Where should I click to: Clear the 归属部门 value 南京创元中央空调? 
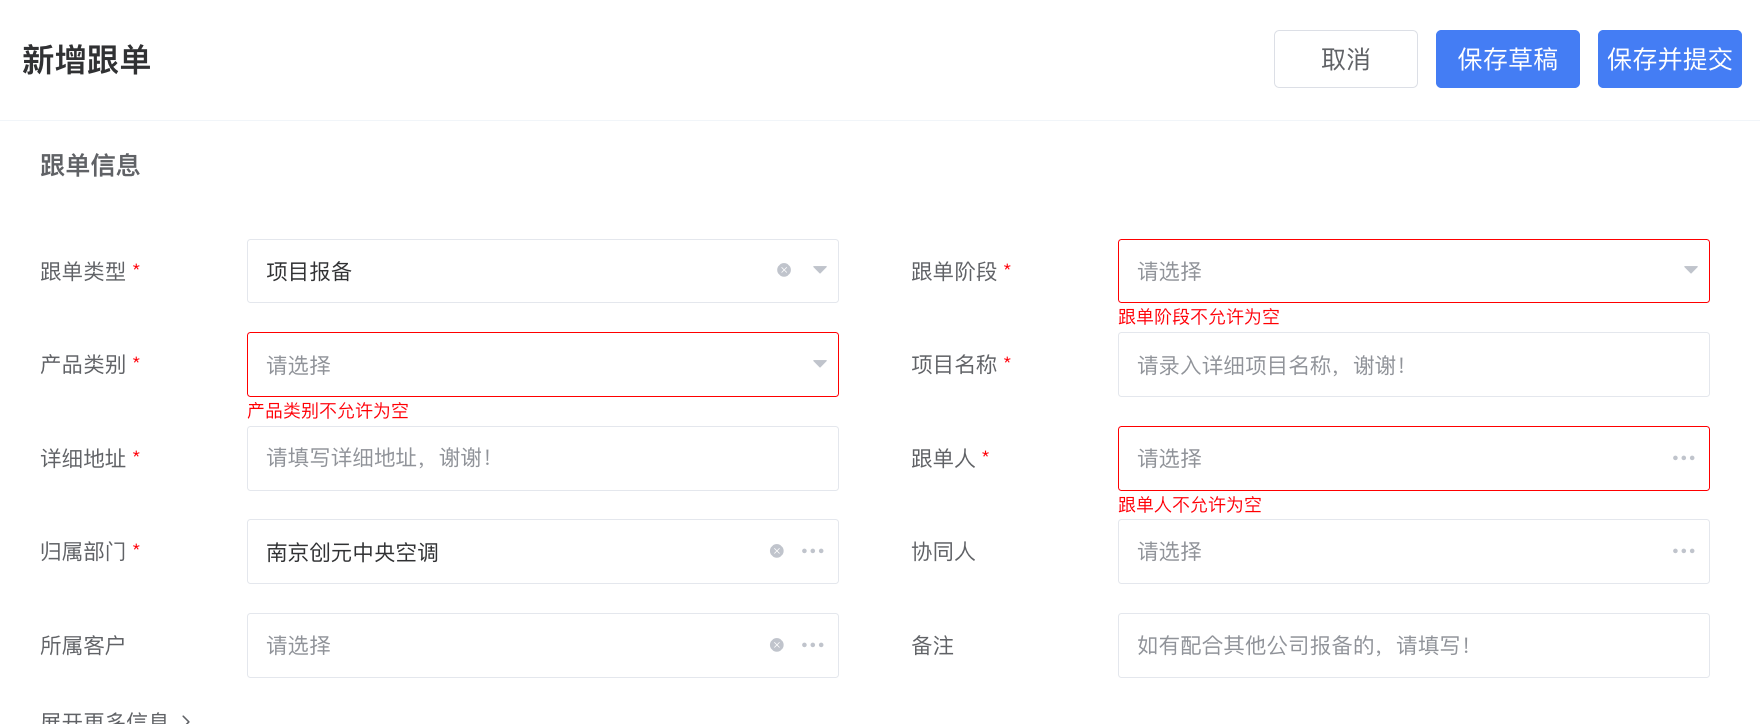[x=777, y=551]
